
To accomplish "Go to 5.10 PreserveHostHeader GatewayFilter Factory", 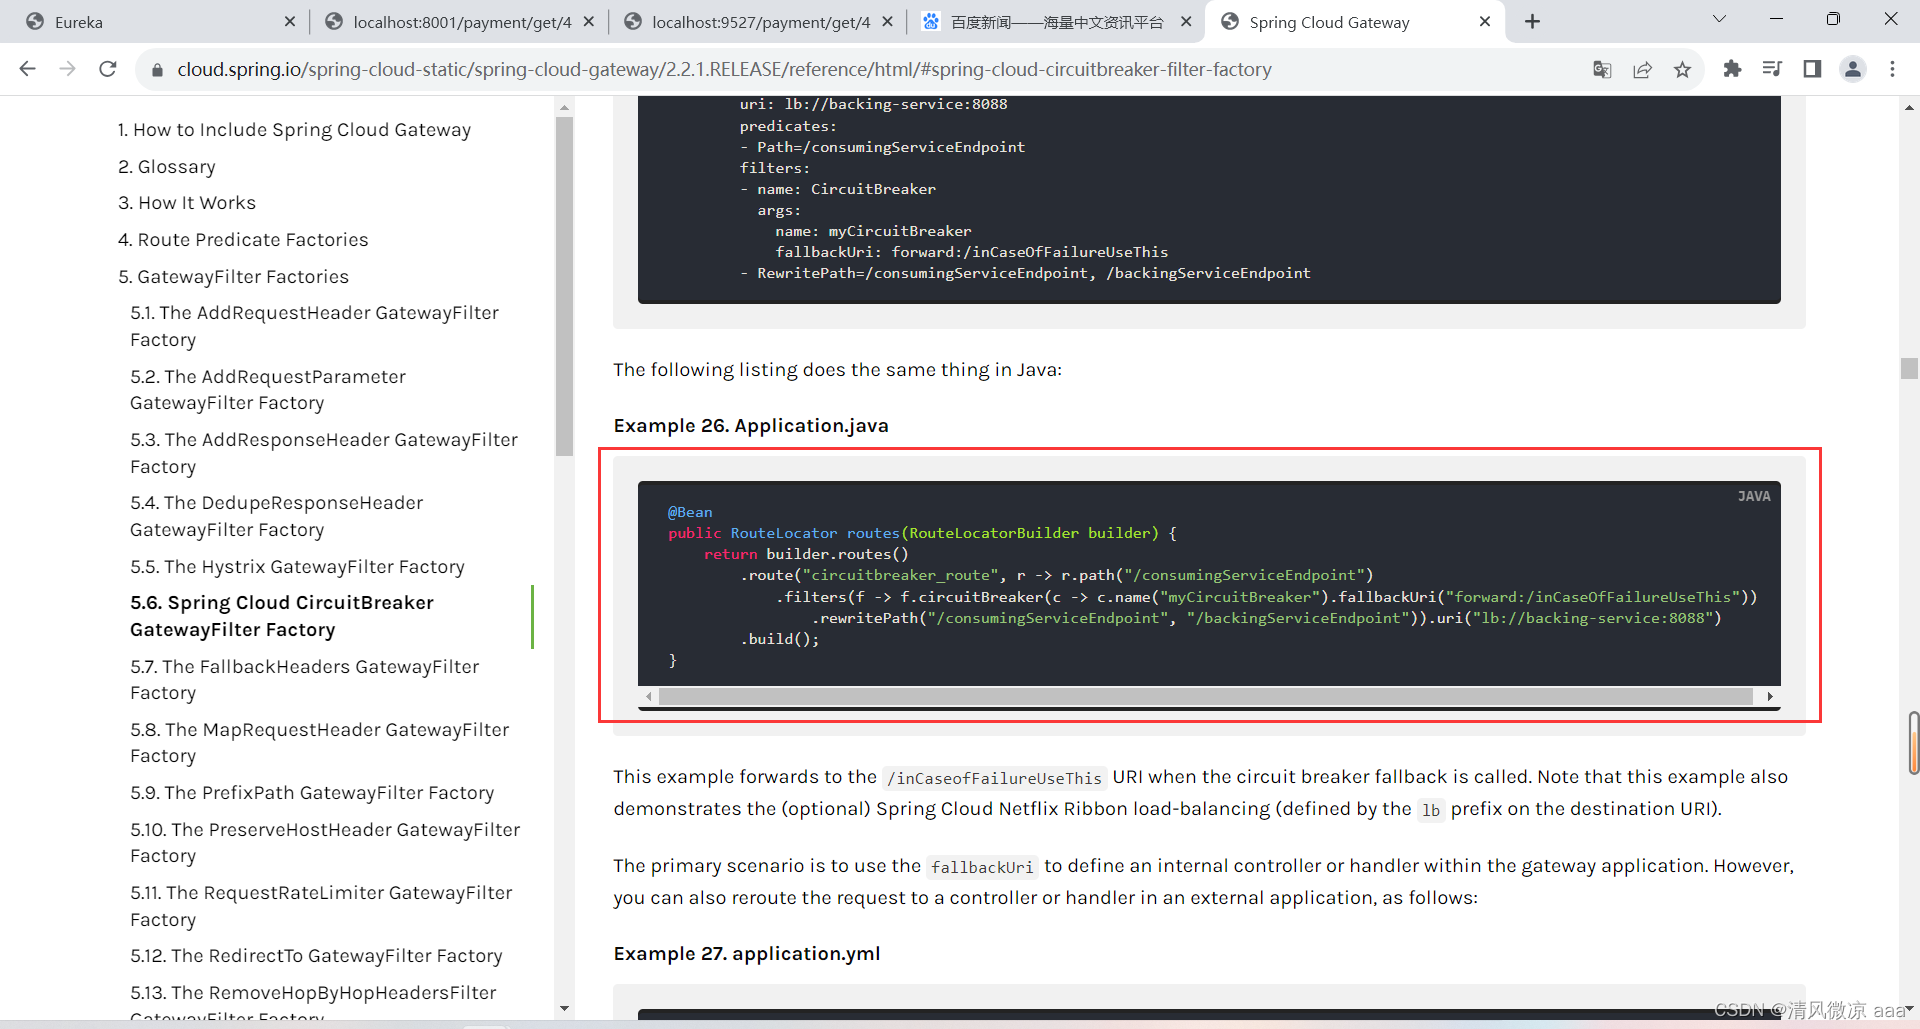I will click(x=325, y=843).
